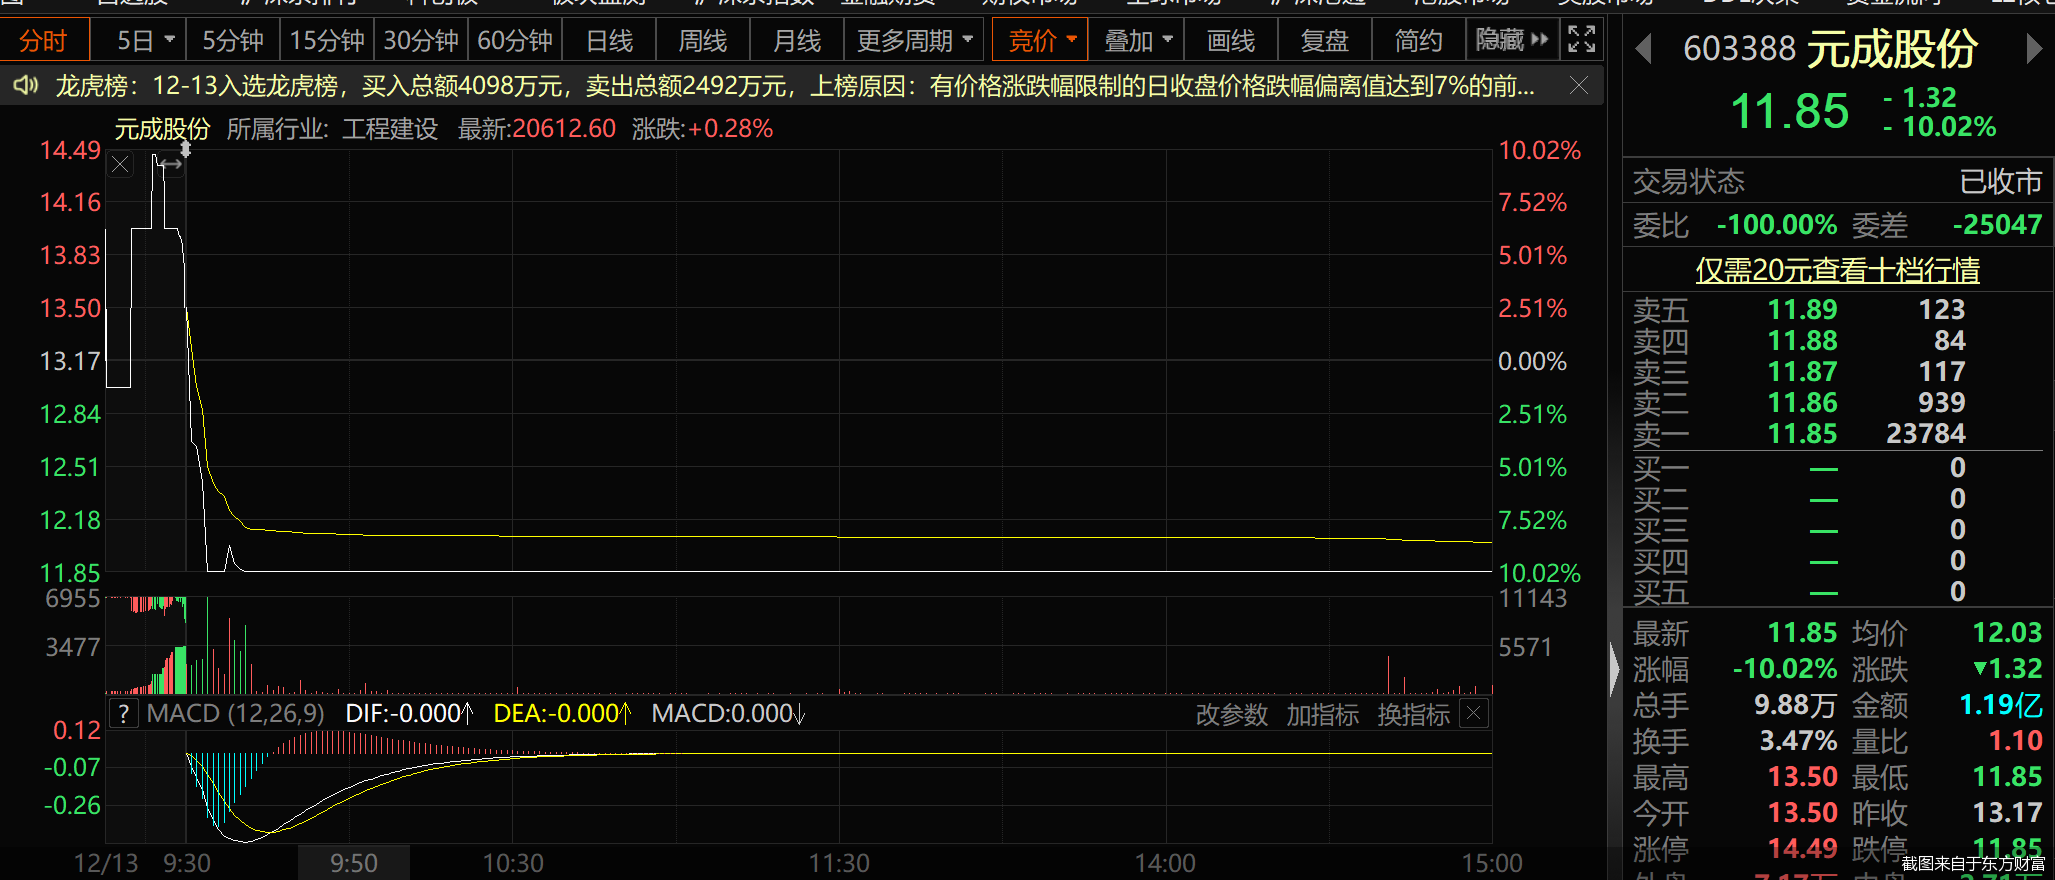Close the MACD indicator panel
The image size is (2055, 880).
coord(1473,714)
